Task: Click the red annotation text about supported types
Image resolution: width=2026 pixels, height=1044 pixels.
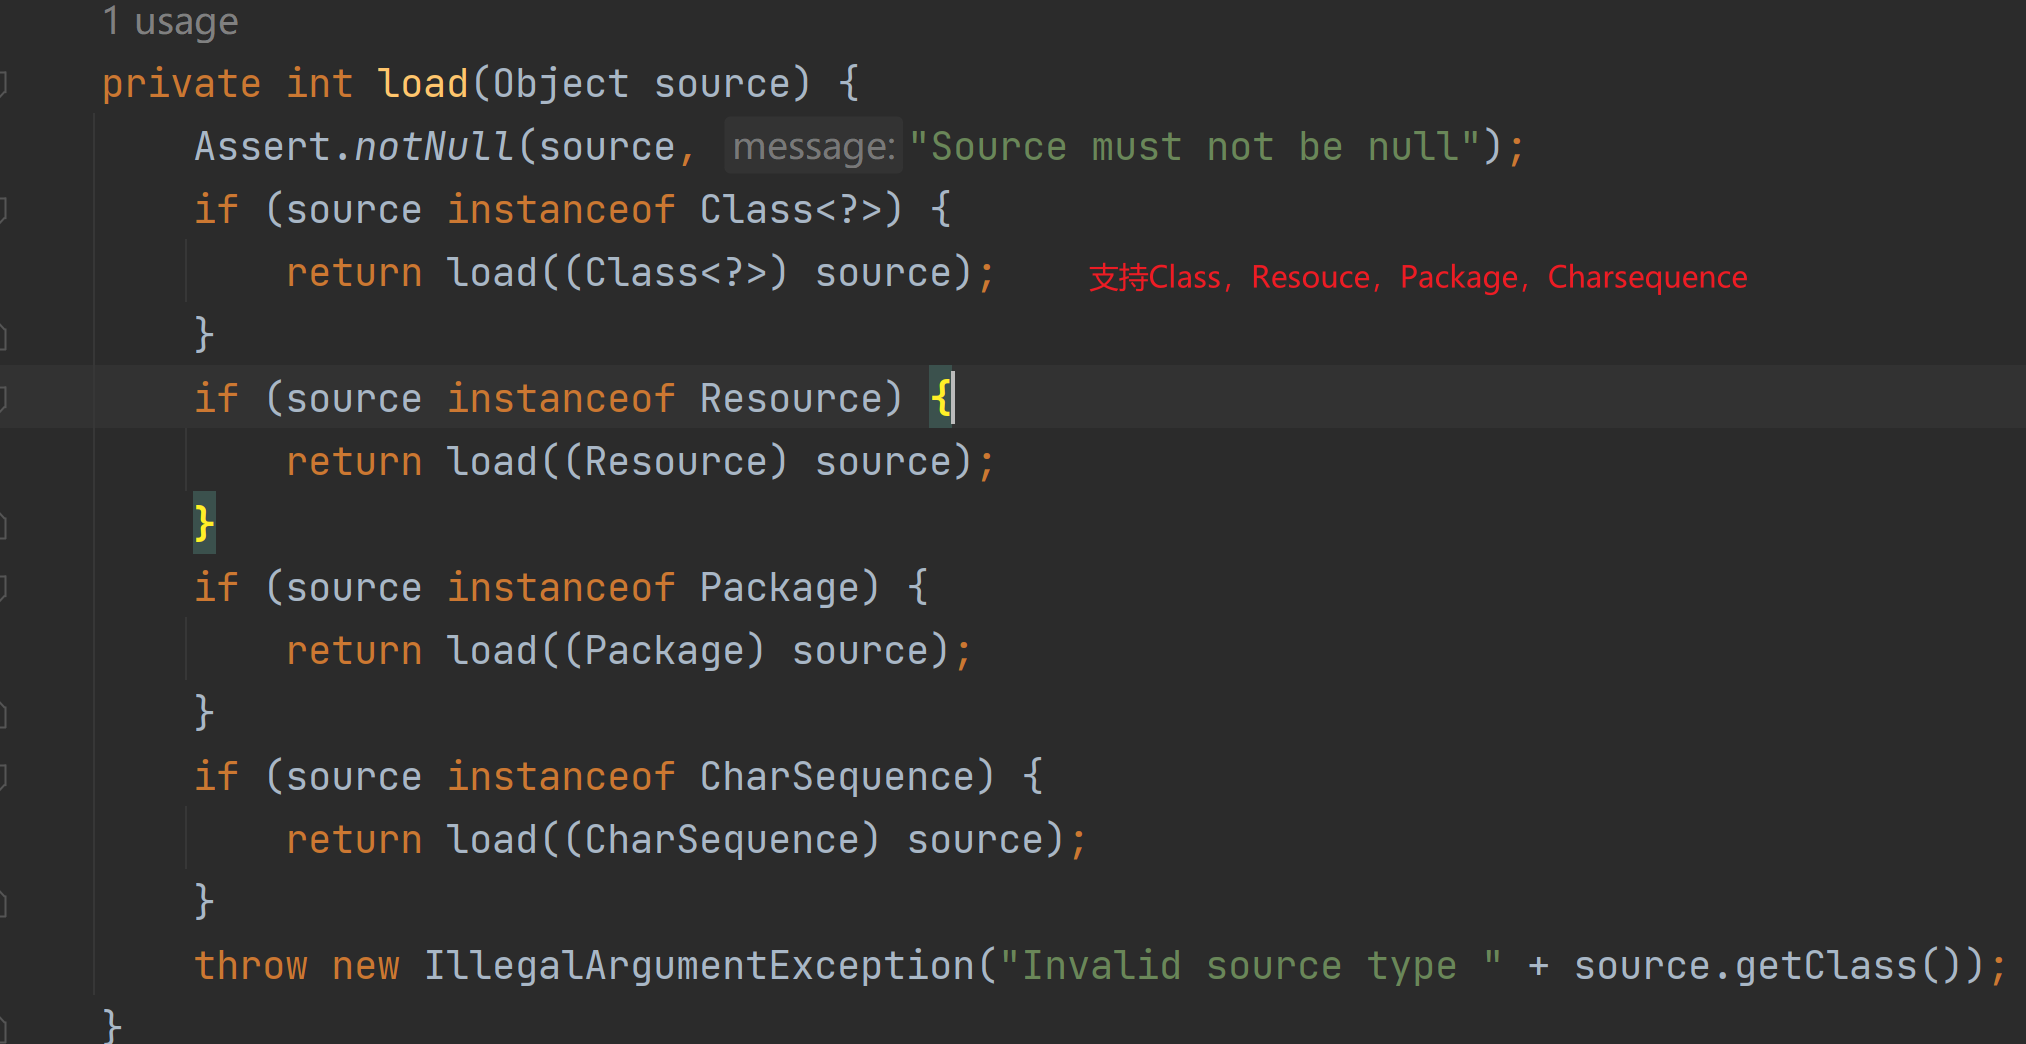Action: point(1418,277)
